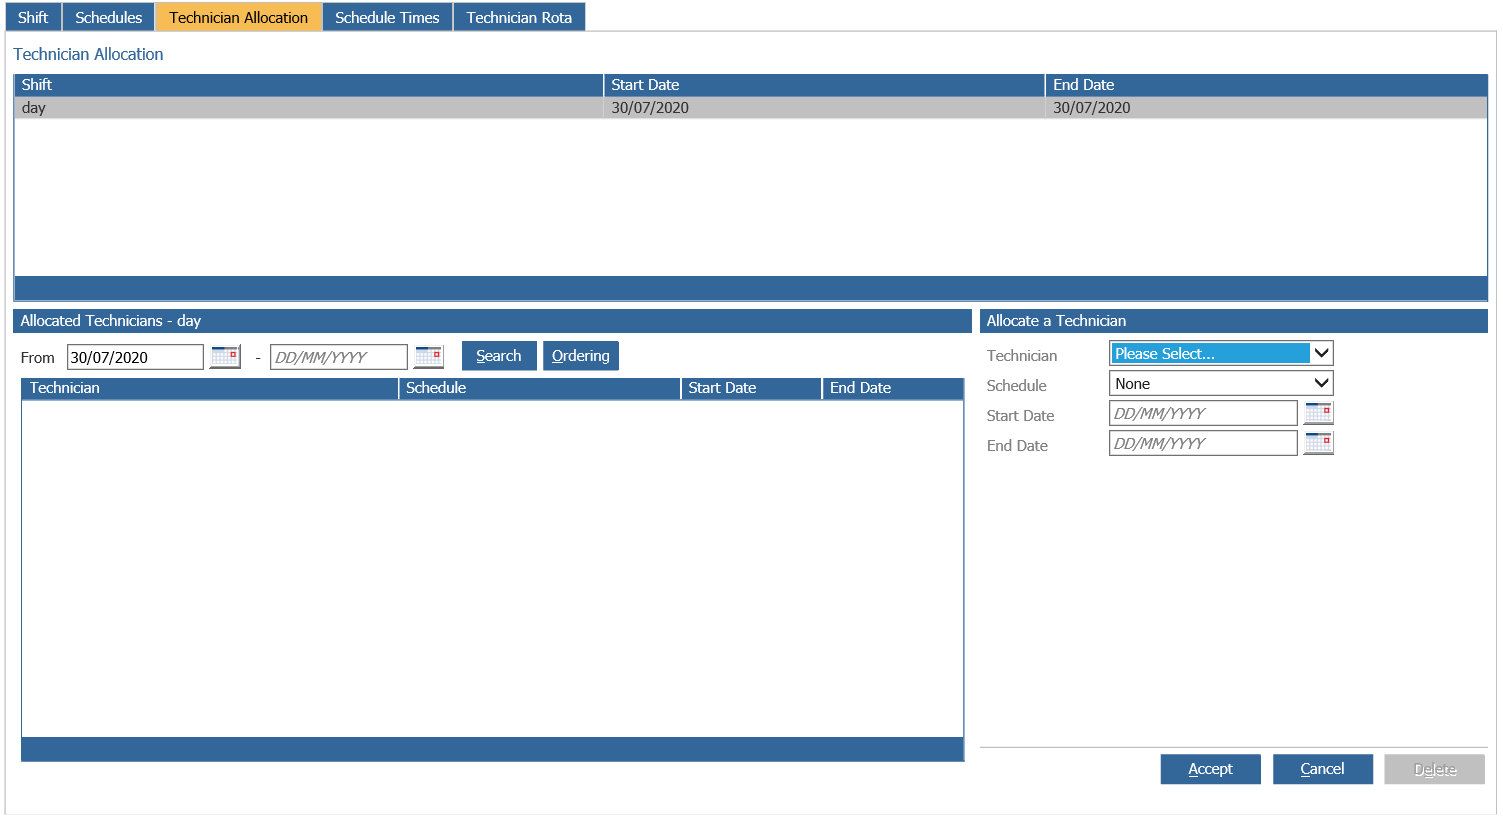1503x817 pixels.
Task: Sort shifts by Shift column header
Action: [x=309, y=85]
